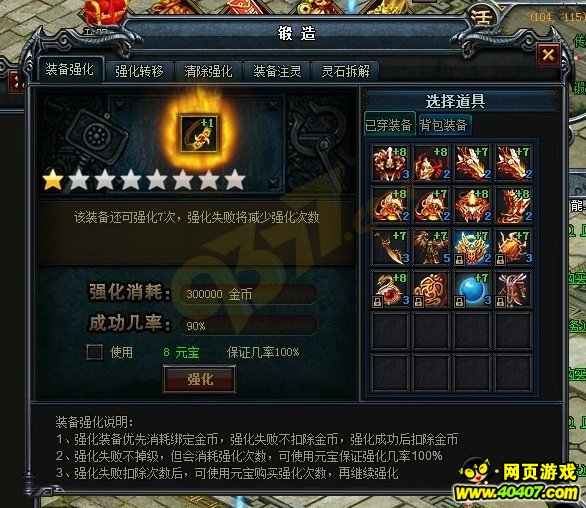The height and width of the screenshot is (508, 586).
Task: Select the blue orb item in inventory grid
Action: tap(472, 289)
